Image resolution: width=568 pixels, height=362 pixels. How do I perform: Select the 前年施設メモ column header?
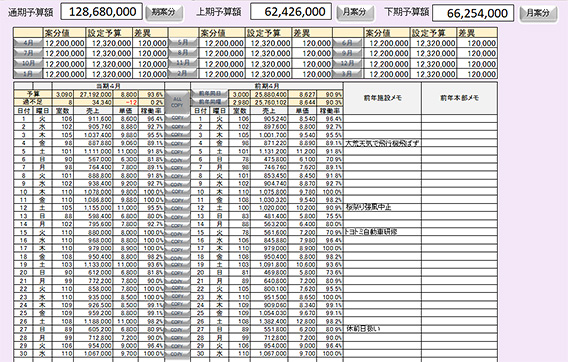[383, 98]
